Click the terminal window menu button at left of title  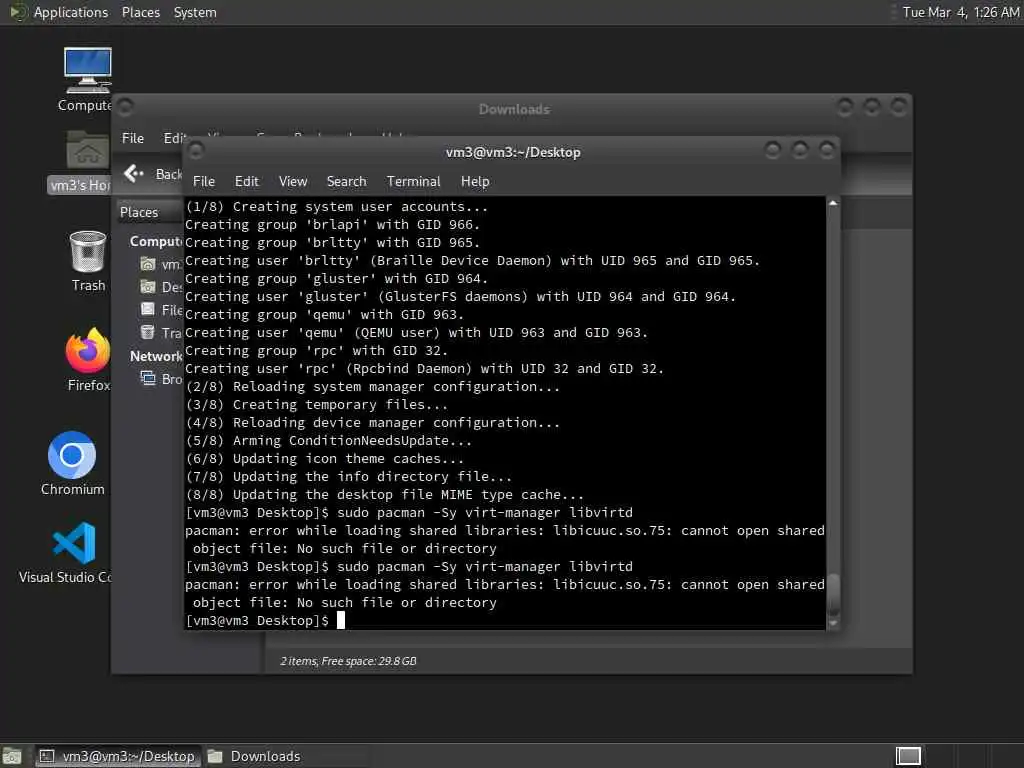point(196,151)
